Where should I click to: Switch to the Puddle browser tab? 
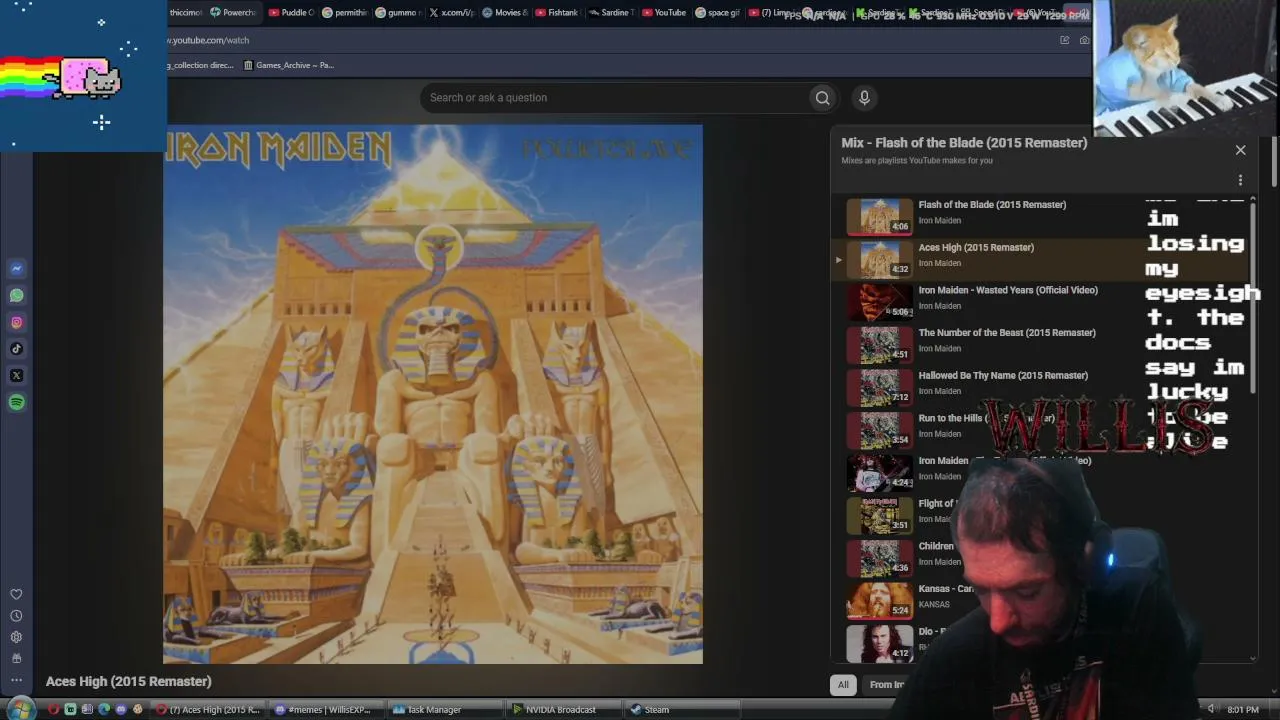[292, 13]
